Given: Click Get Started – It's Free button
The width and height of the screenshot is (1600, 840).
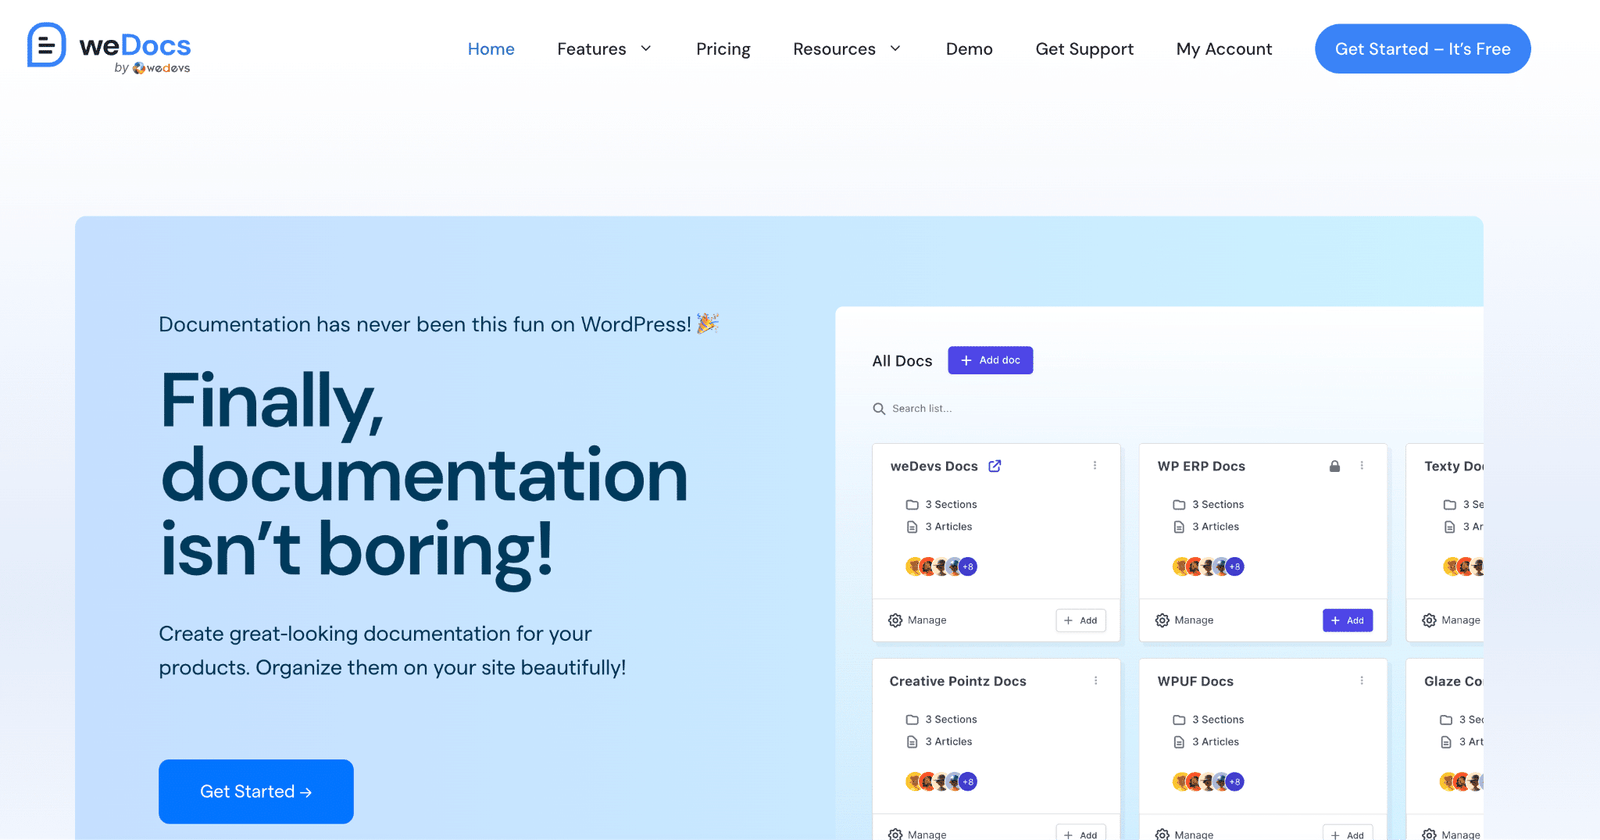Looking at the screenshot, I should 1422,49.
